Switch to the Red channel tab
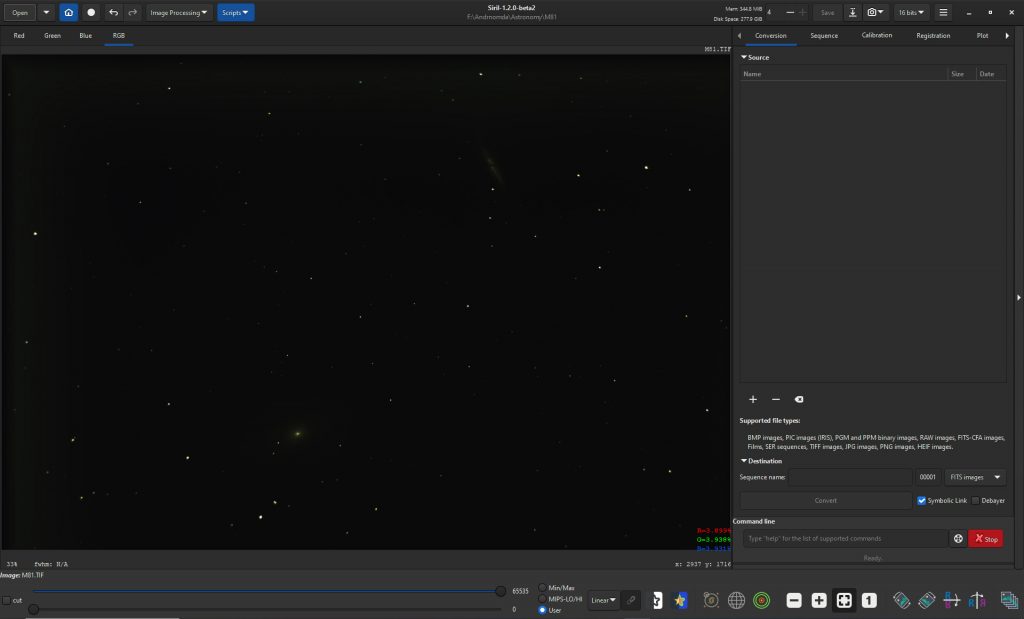The width and height of the screenshot is (1024, 619). [19, 36]
